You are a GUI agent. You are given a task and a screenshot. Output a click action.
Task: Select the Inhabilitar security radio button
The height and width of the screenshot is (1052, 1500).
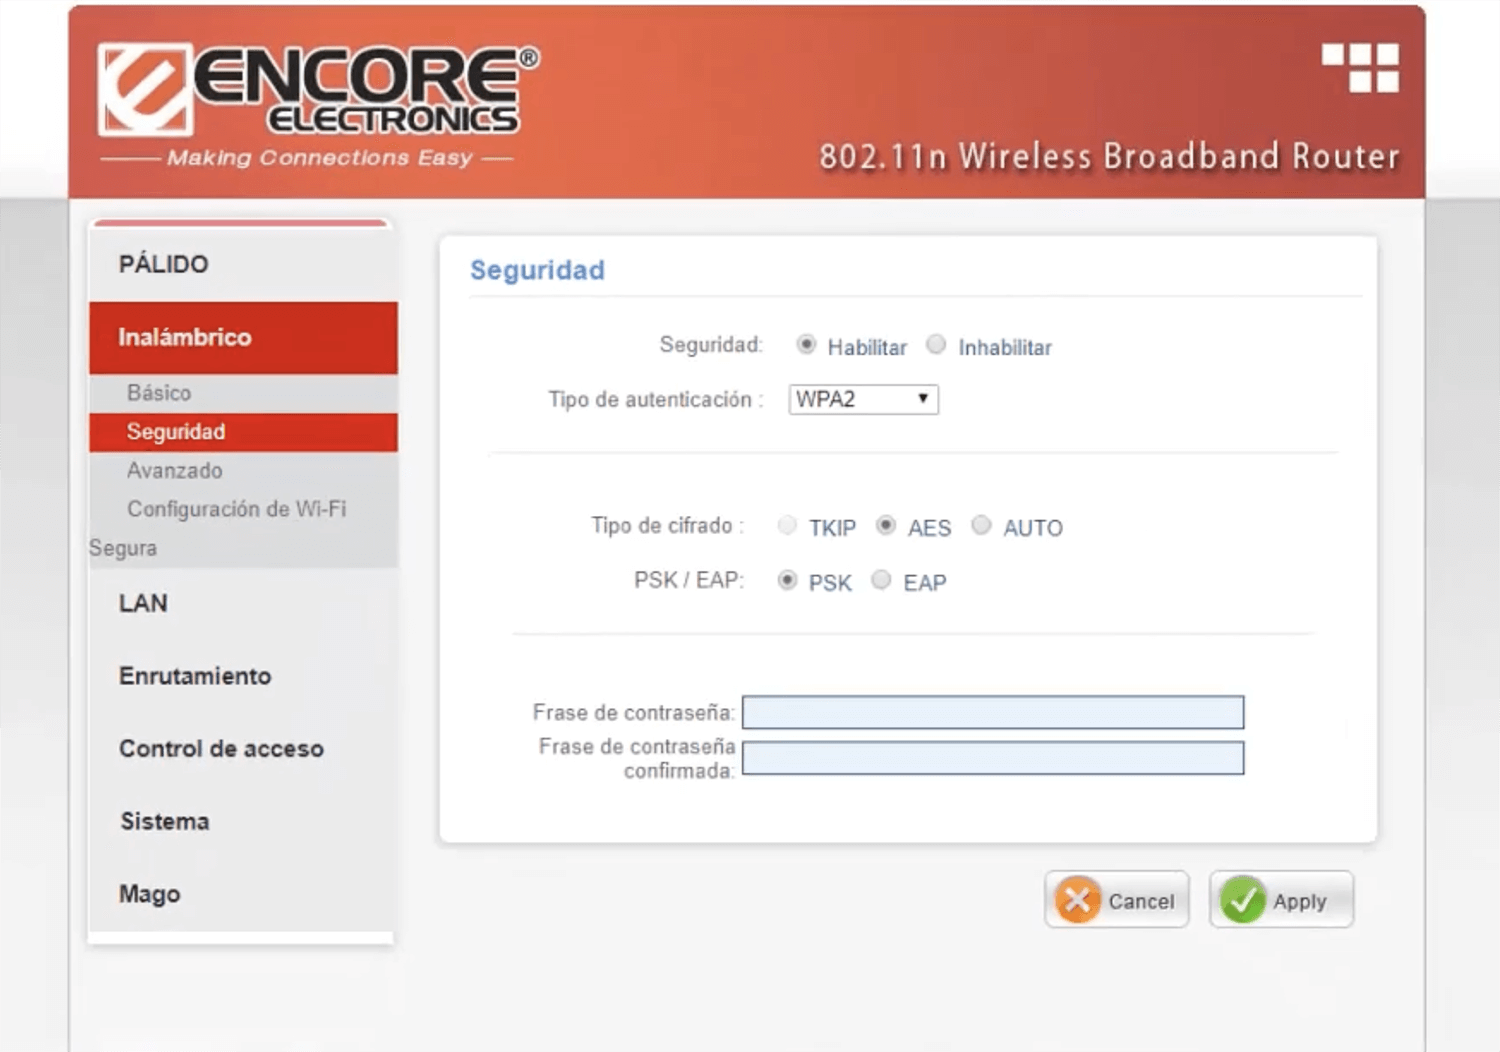point(936,345)
